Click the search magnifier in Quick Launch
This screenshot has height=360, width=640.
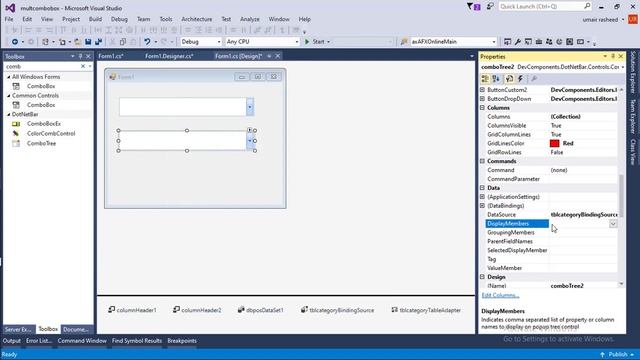click(x=587, y=6)
